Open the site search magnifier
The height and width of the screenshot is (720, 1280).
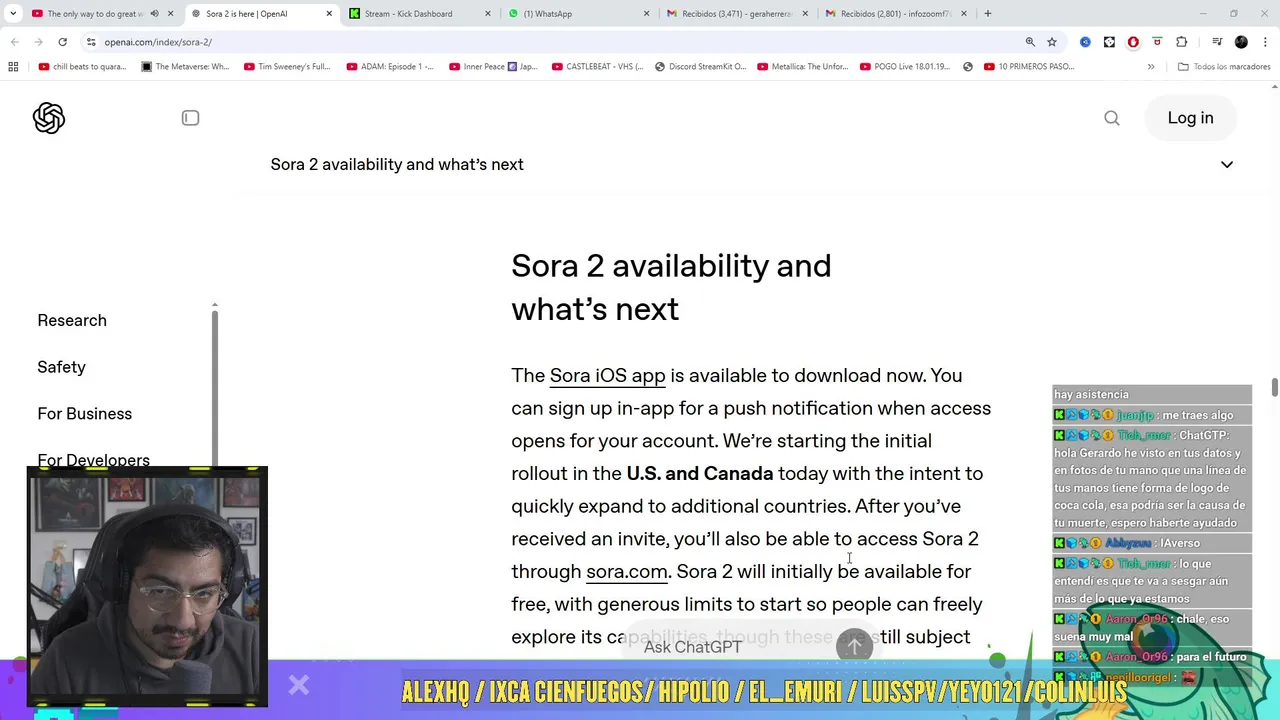(x=1112, y=118)
